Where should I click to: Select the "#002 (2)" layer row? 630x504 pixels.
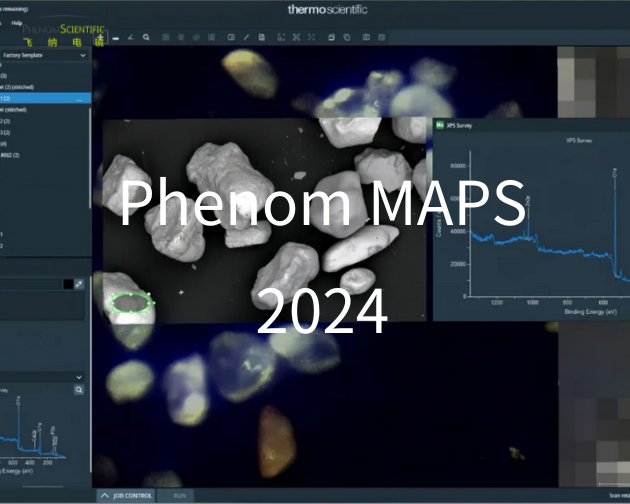44,155
